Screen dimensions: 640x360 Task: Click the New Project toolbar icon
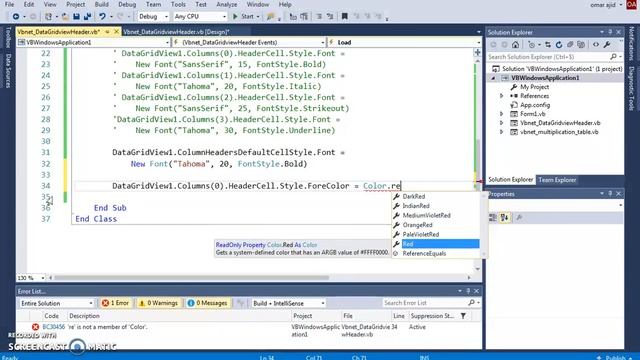[x=48, y=16]
